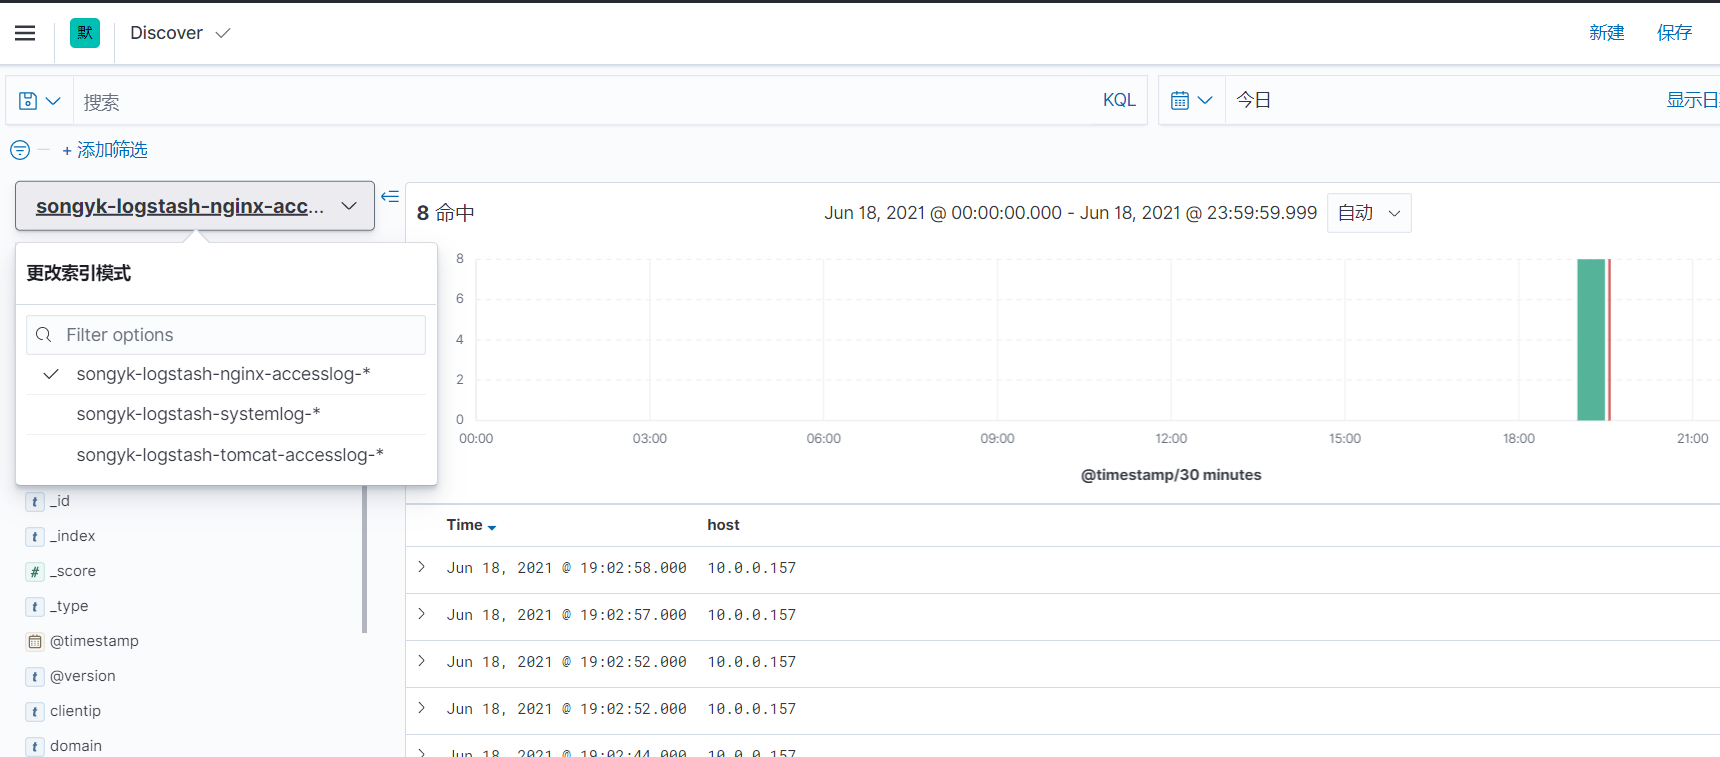Click the 今日 time range text
The height and width of the screenshot is (757, 1720).
point(1253,100)
